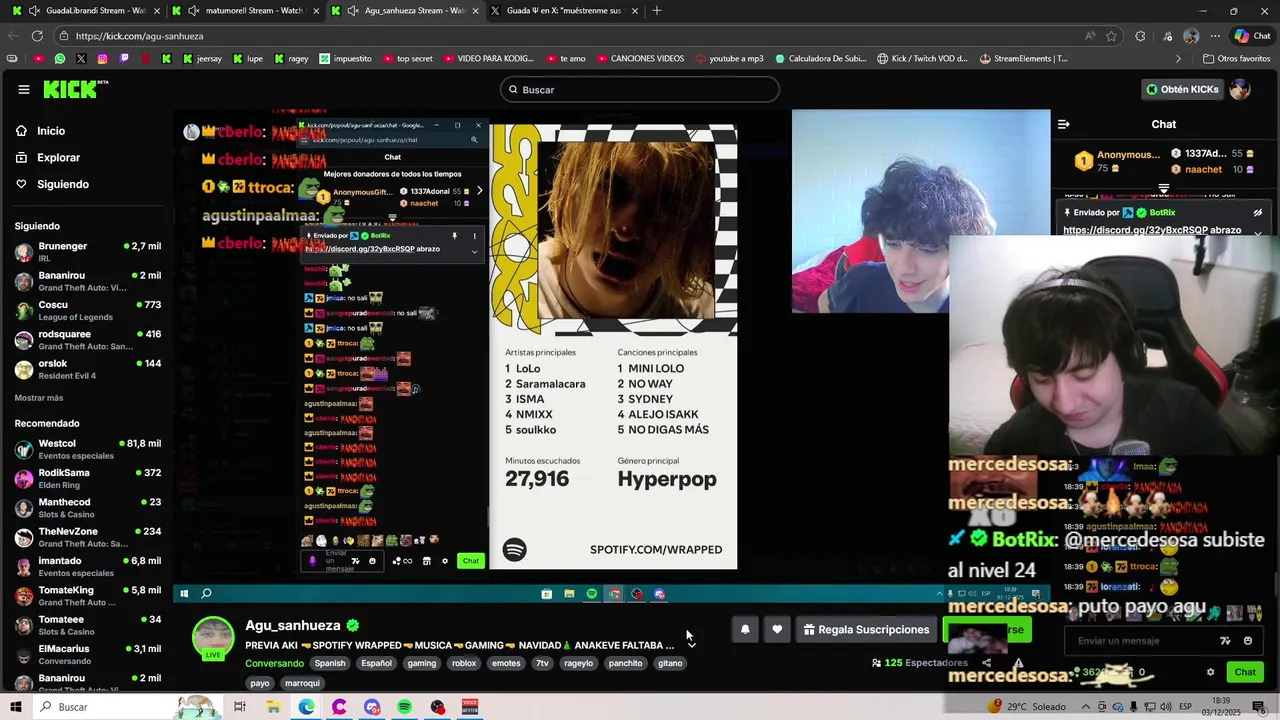This screenshot has width=1280, height=720.
Task: Click the streamer avatar with LIVE badge
Action: point(213,640)
